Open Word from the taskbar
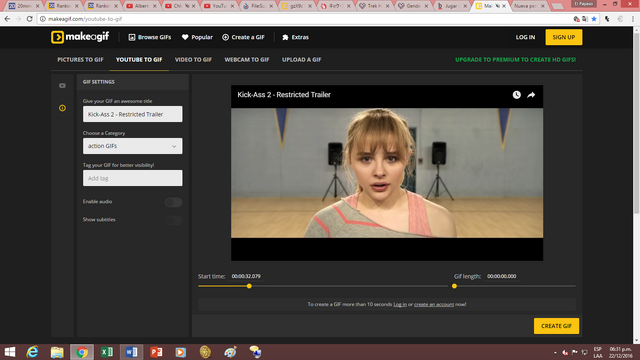 131,352
